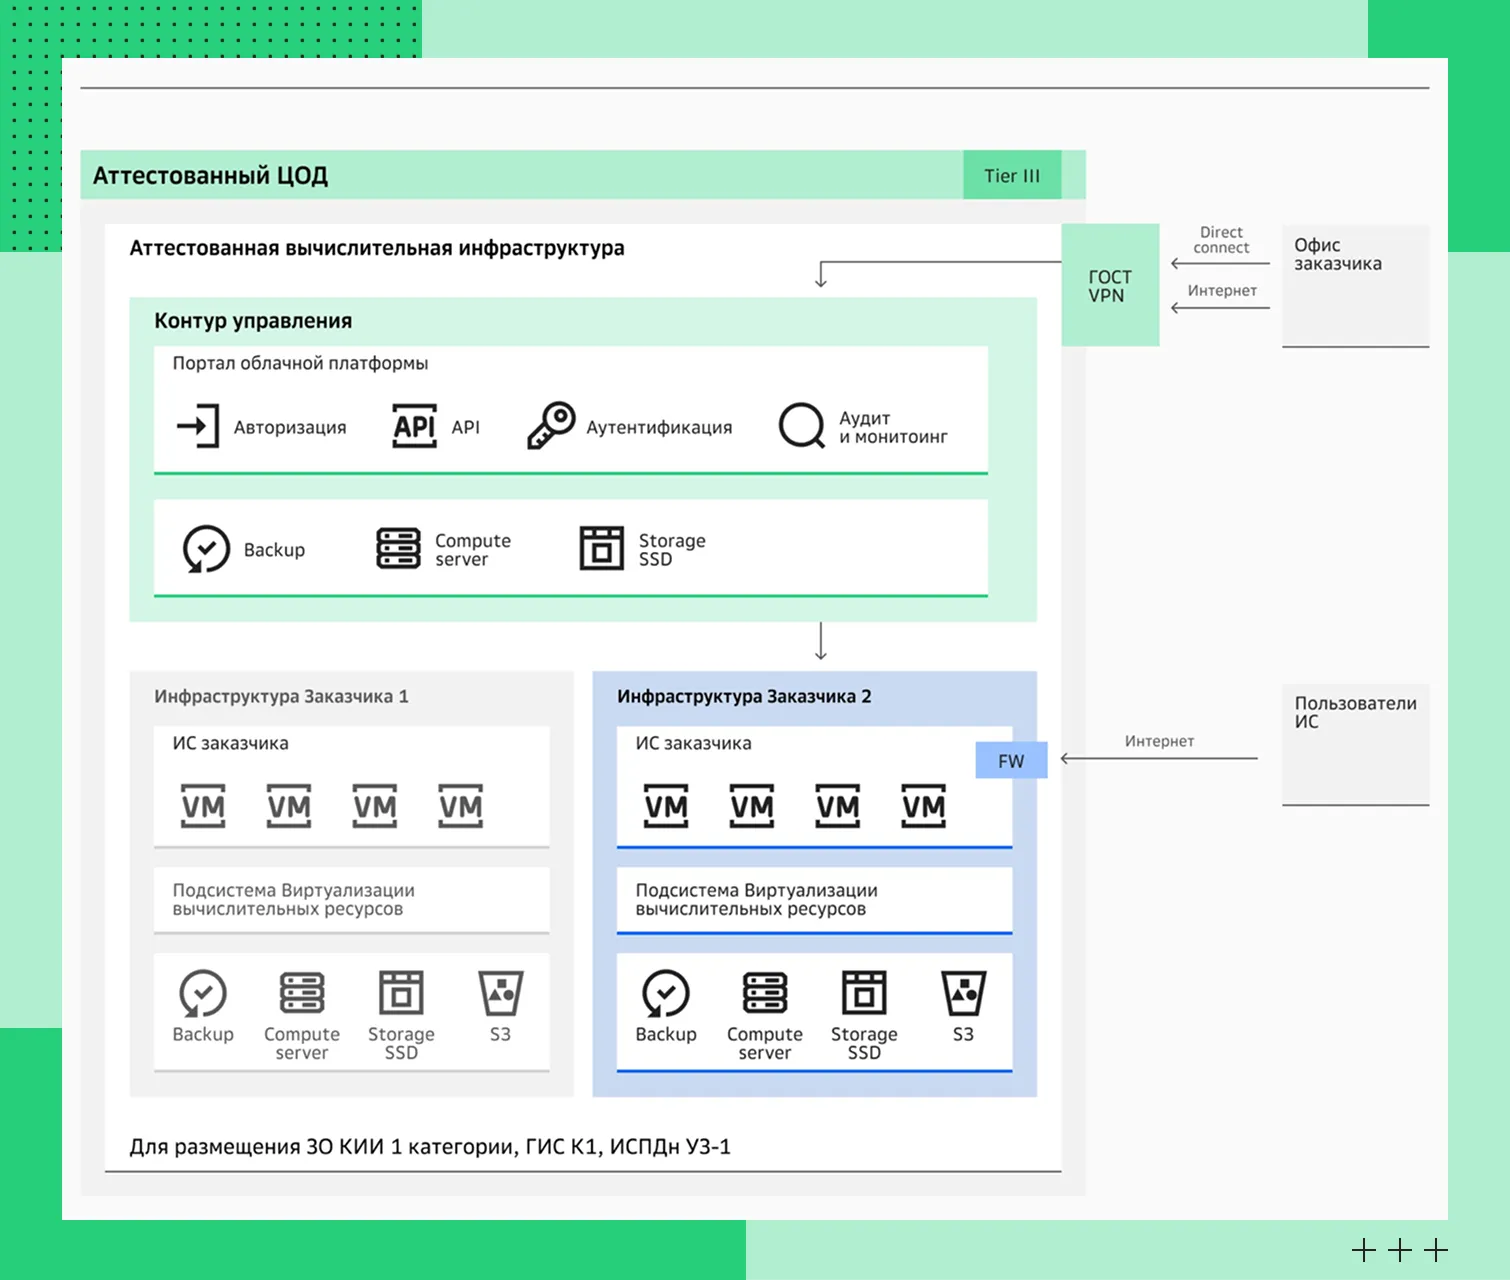This screenshot has width=1510, height=1280.
Task: Select the Пользователи ИС box
Action: click(x=1355, y=744)
